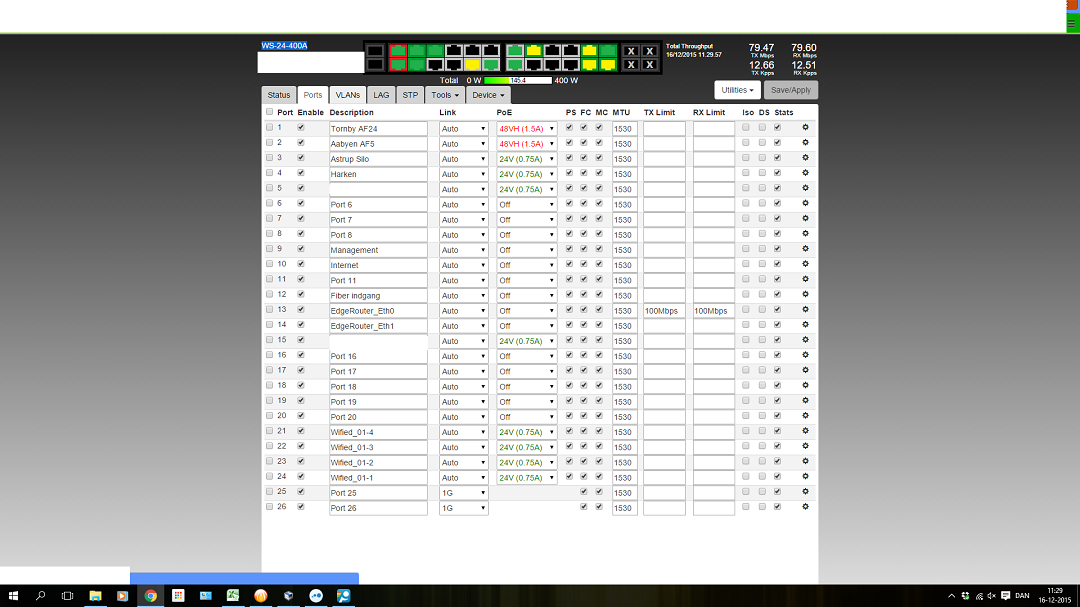Open the Tools dropdown menu
Viewport: 1080px width, 607px height.
pos(445,95)
